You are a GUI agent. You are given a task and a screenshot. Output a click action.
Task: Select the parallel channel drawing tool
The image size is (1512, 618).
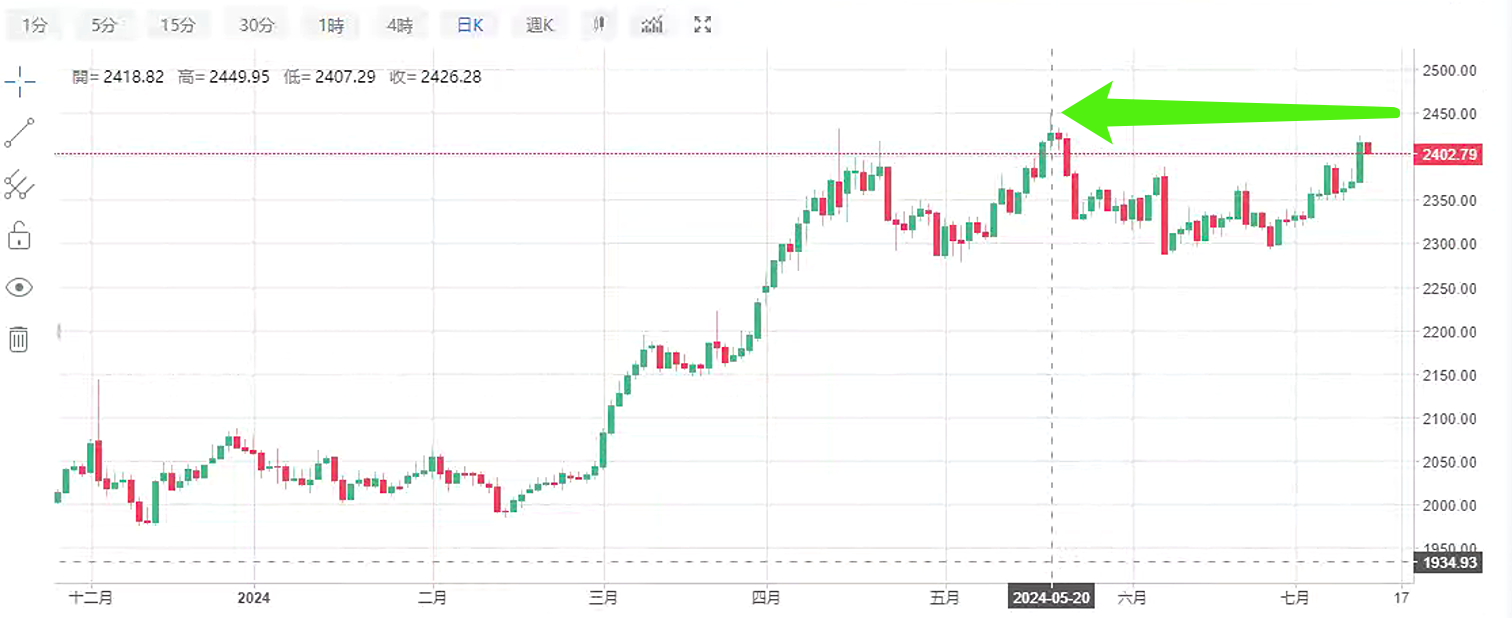pyautogui.click(x=19, y=185)
